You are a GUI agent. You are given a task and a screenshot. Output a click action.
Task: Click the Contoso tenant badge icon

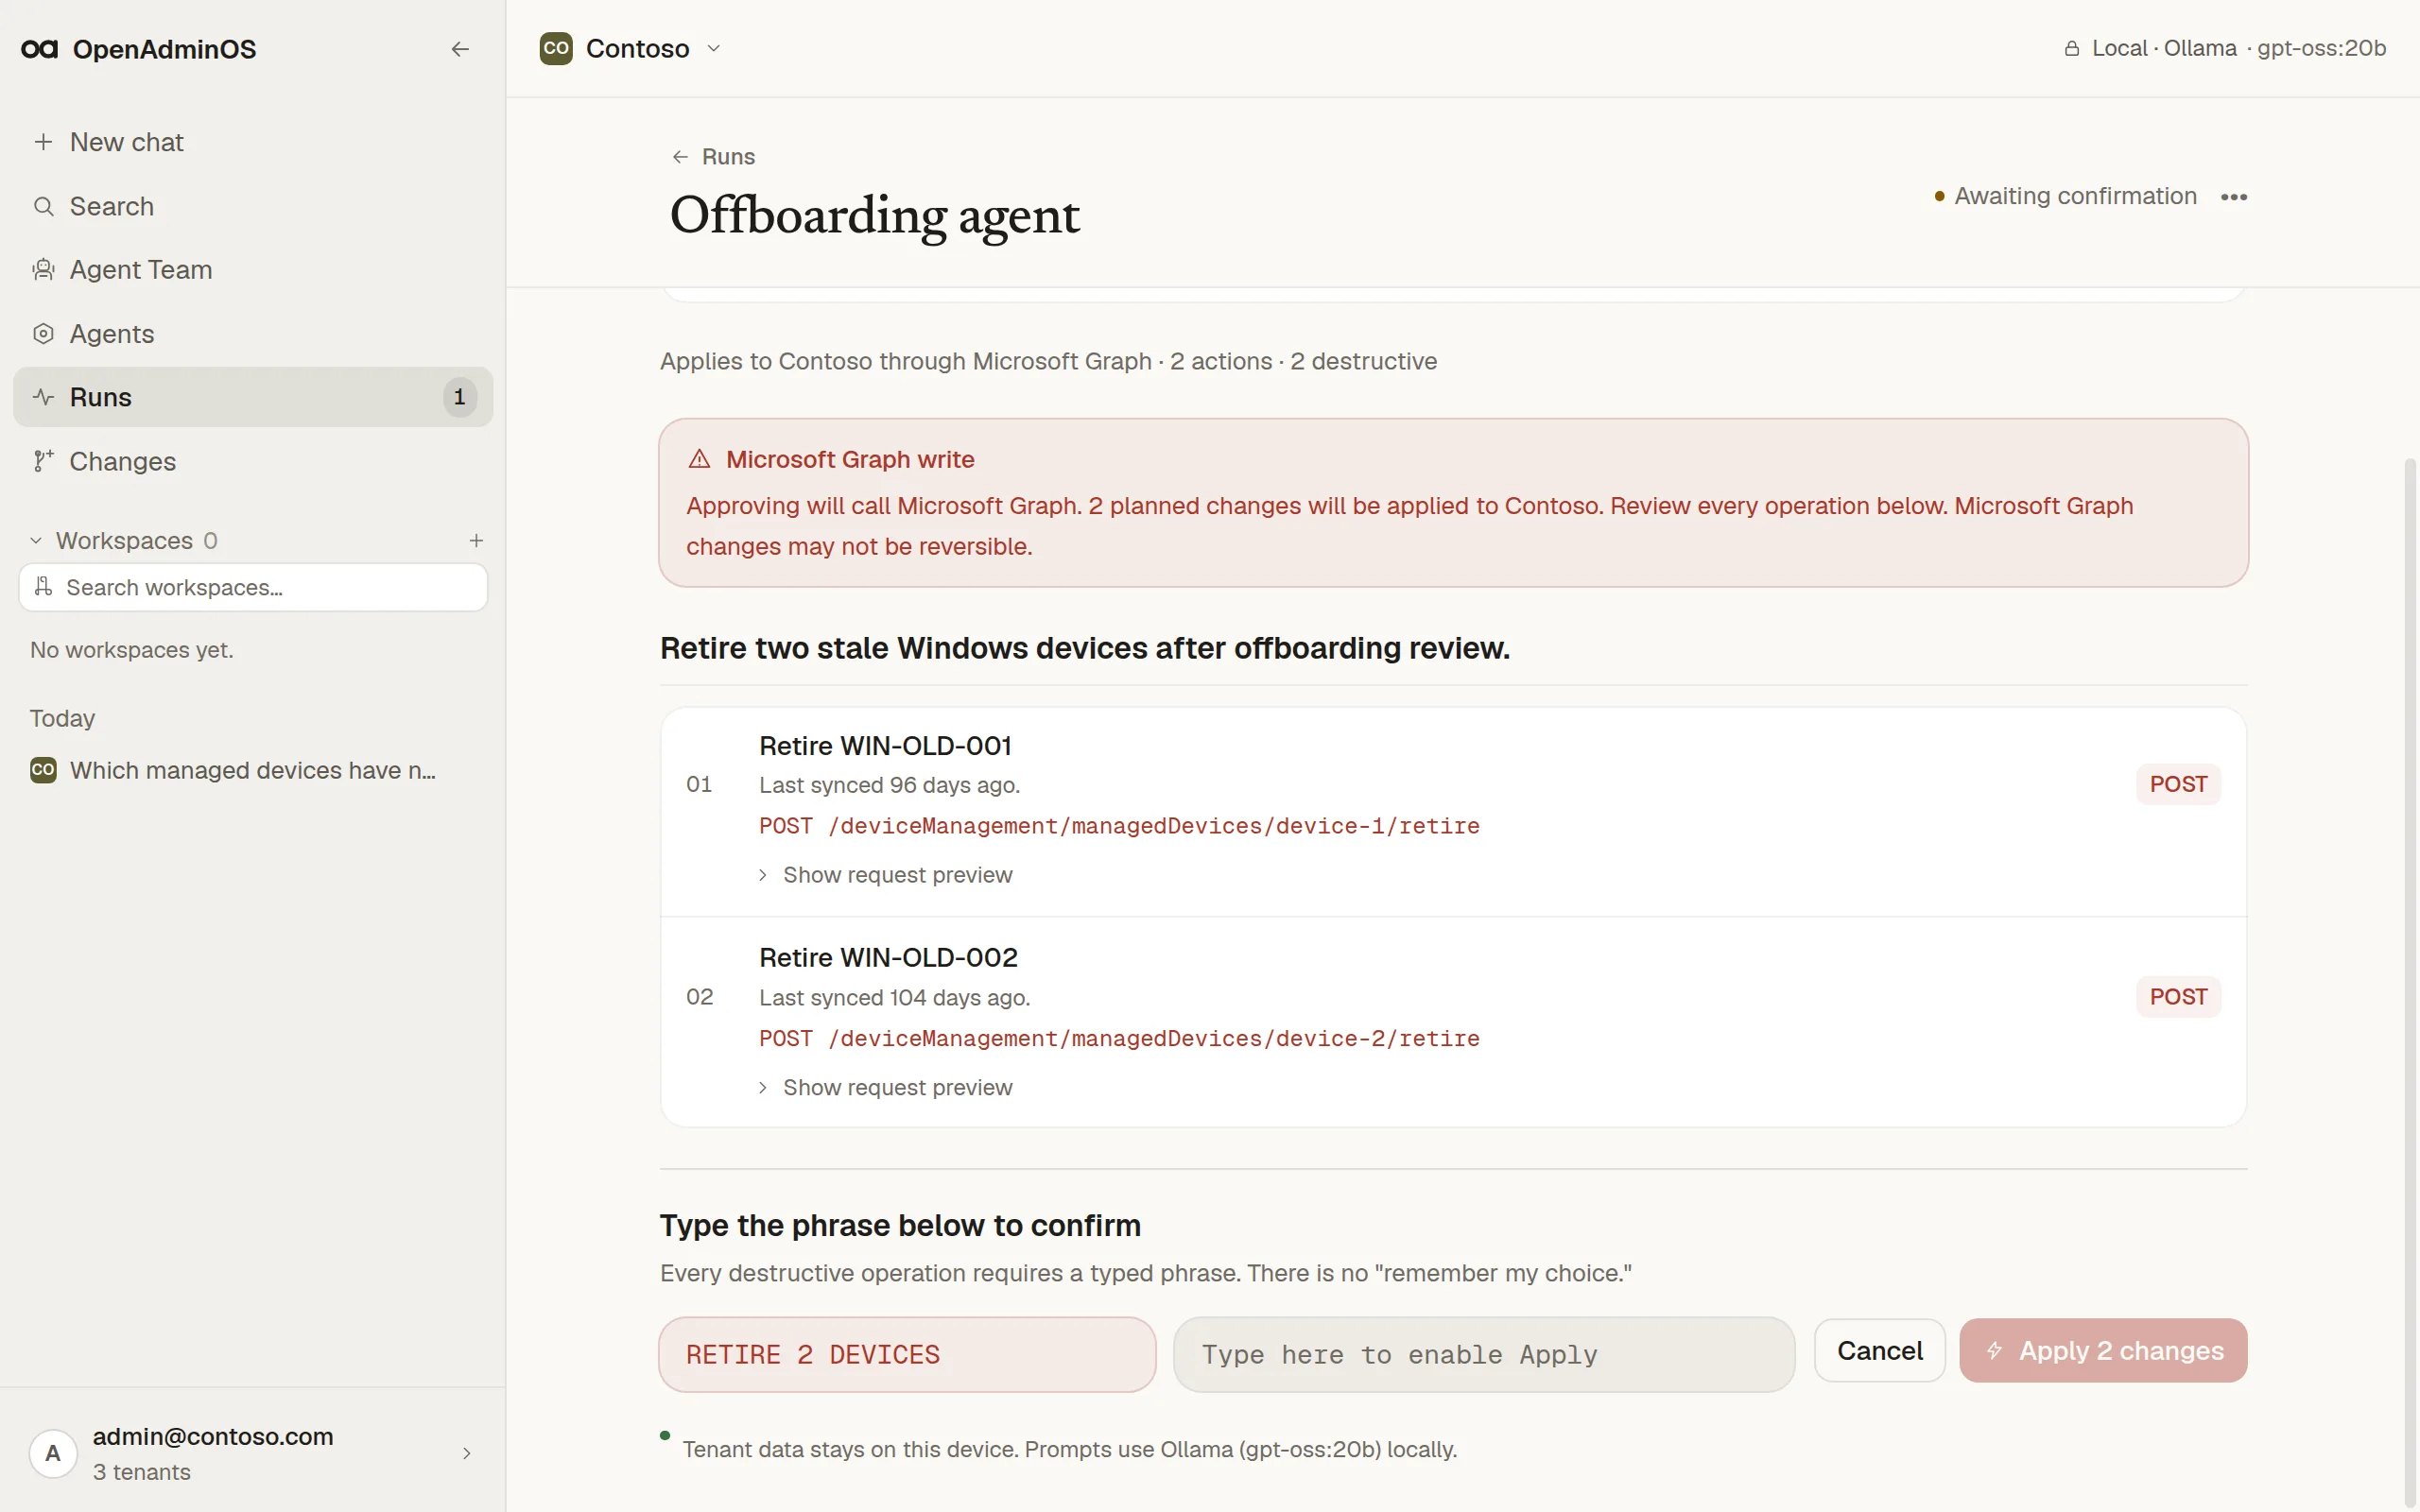click(x=556, y=48)
